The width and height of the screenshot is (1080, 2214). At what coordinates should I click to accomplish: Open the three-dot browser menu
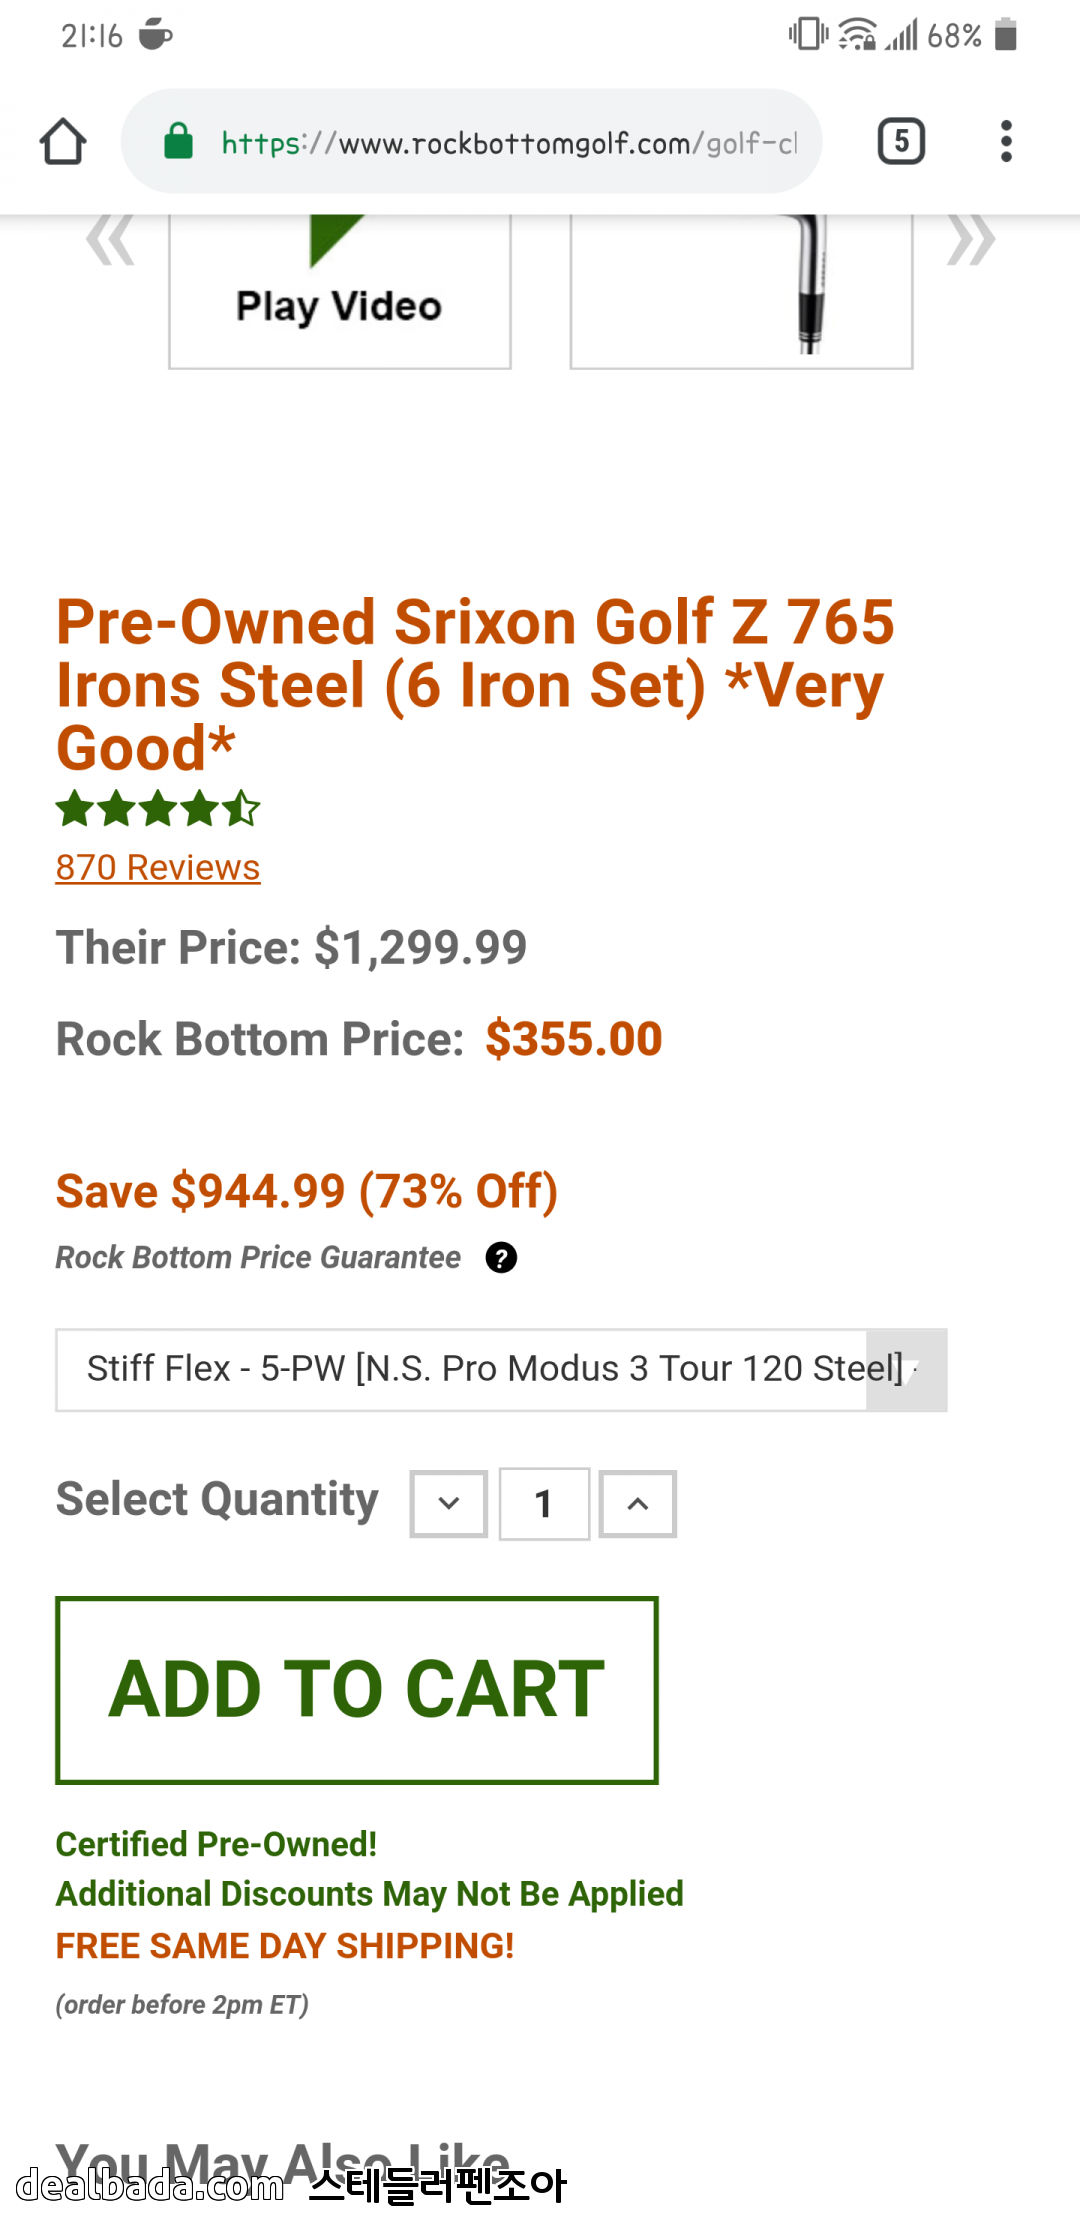click(1006, 141)
